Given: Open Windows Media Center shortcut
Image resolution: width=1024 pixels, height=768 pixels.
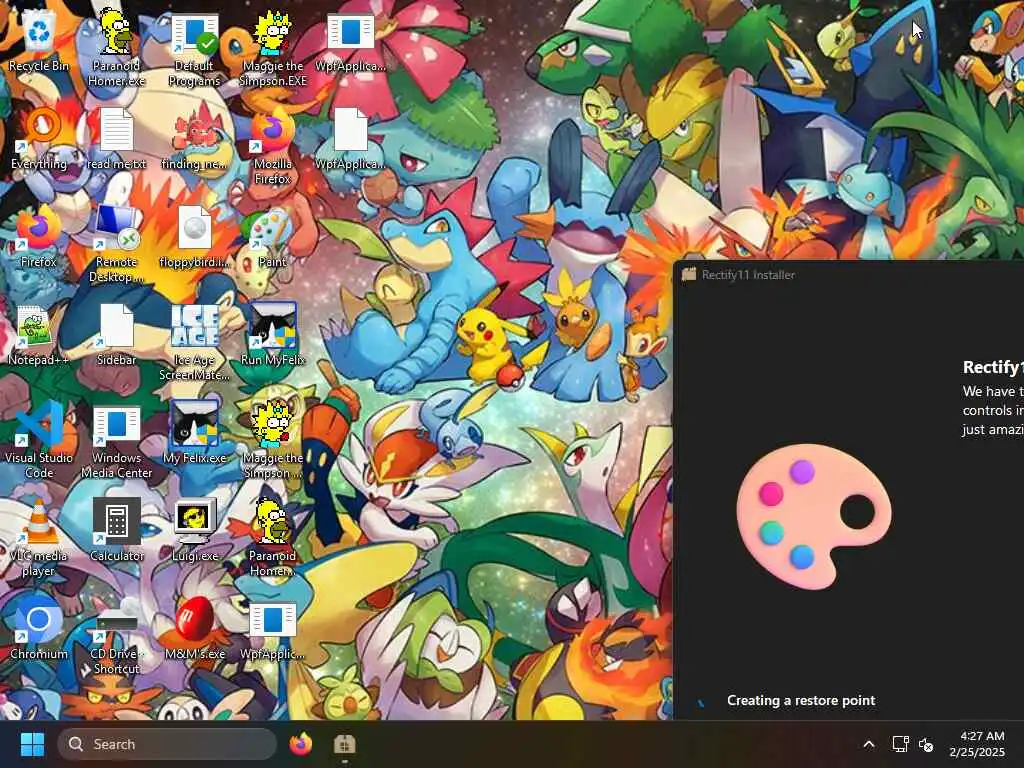Looking at the screenshot, I should pos(116,441).
